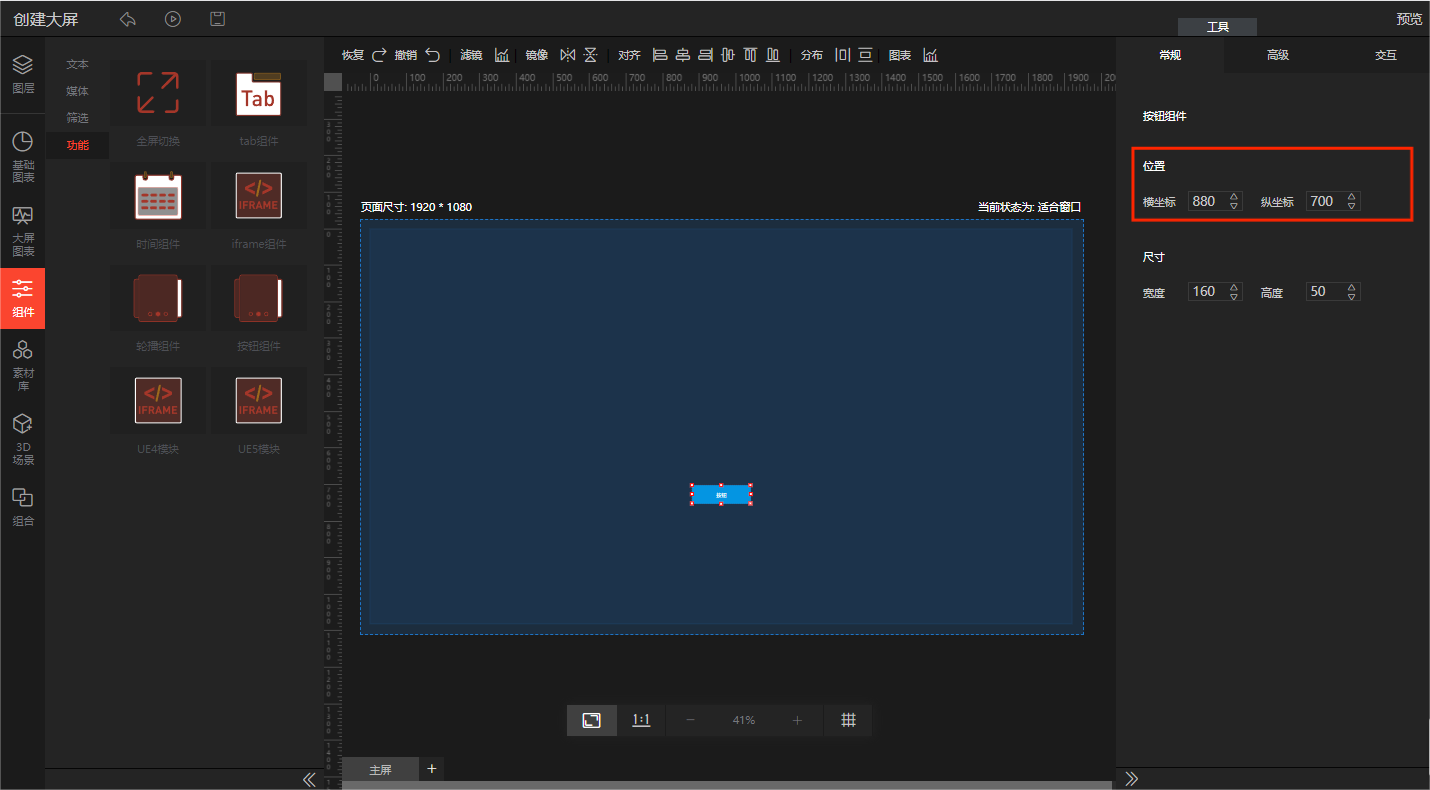
Task: Align left using the first 对齐 icon
Action: (x=659, y=55)
